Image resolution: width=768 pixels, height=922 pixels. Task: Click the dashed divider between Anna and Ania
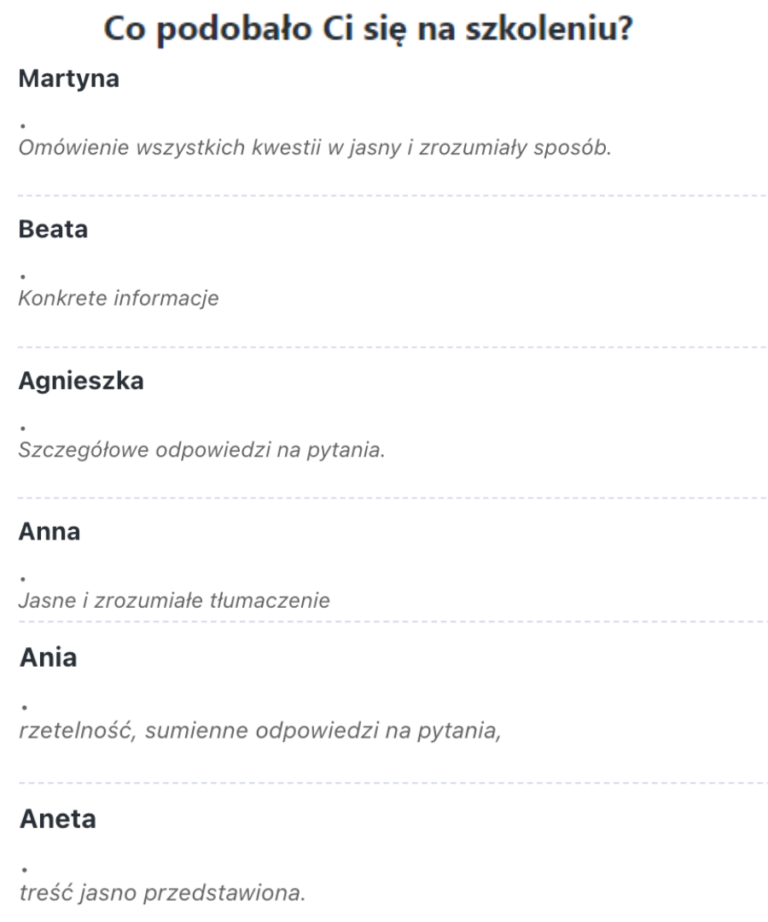coord(384,622)
